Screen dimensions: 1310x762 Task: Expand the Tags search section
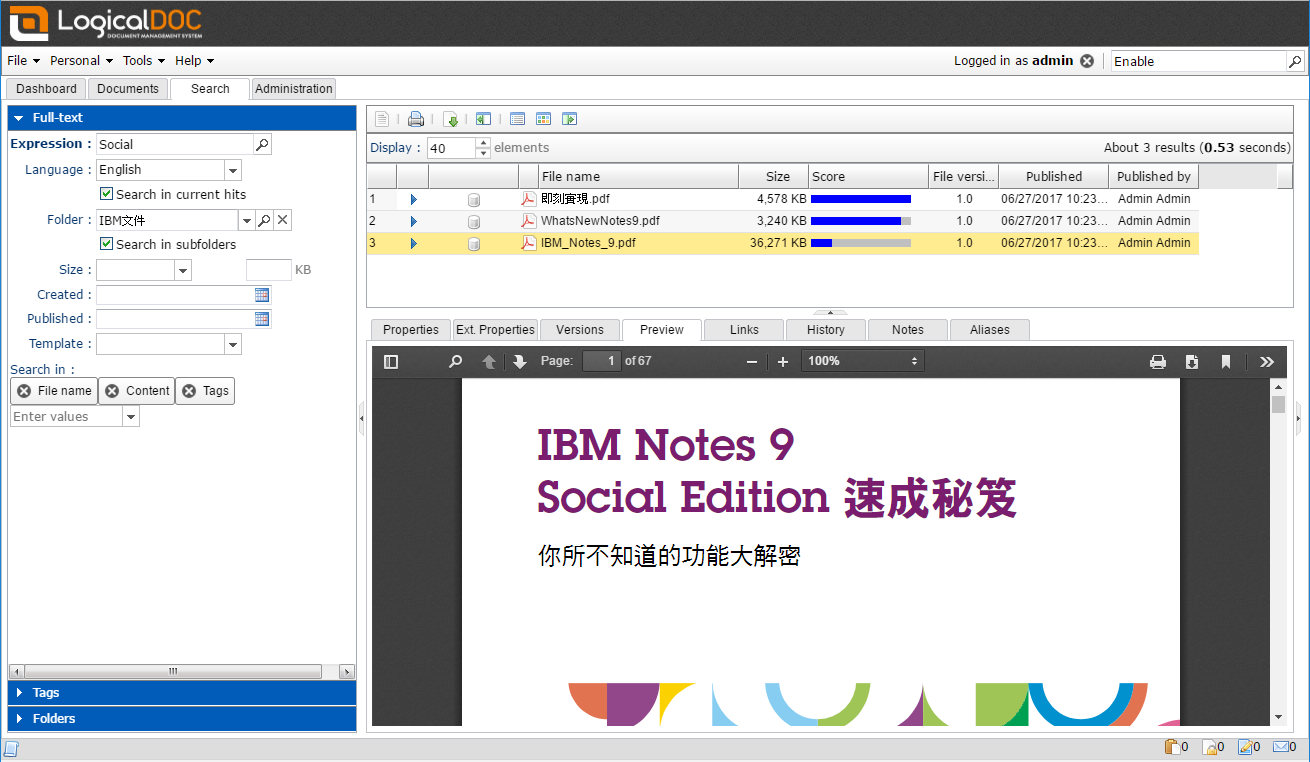pos(182,692)
